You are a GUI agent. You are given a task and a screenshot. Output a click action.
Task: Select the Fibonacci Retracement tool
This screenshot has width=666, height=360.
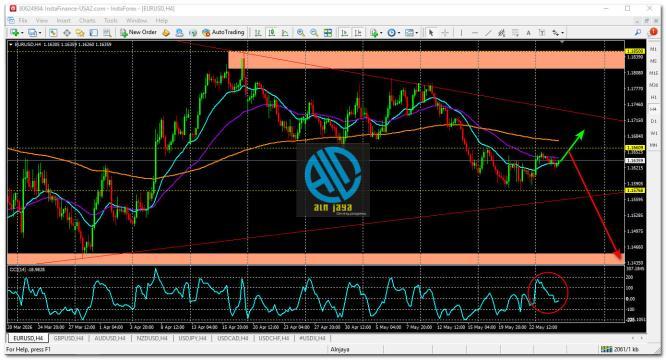(x=515, y=33)
